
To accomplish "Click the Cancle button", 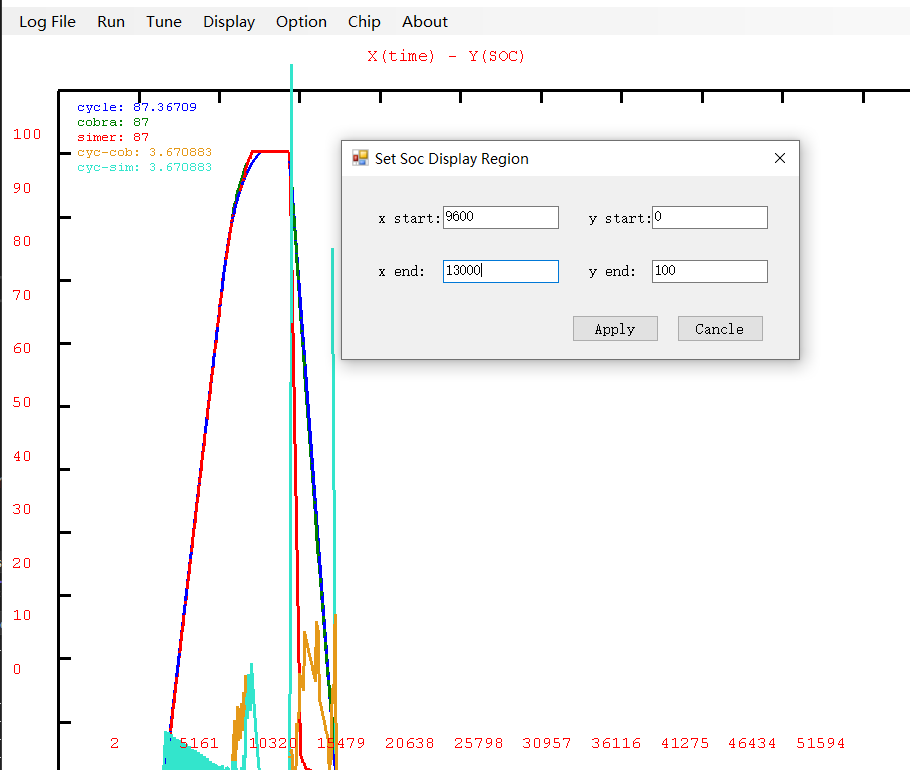I will 720,329.
